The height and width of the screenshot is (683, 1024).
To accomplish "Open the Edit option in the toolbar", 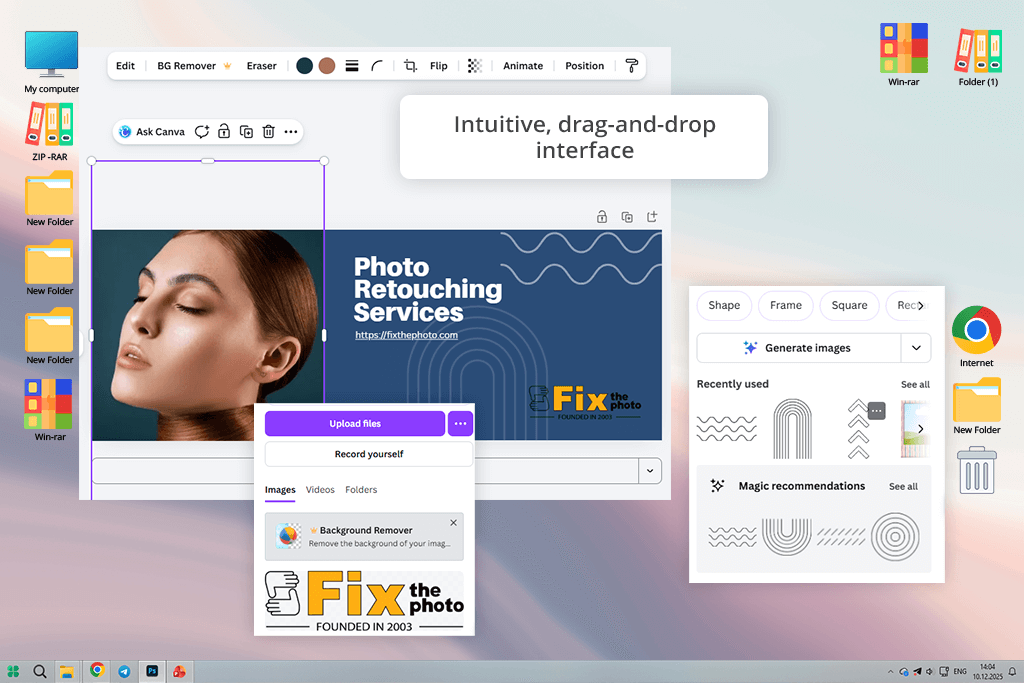I will coord(125,66).
